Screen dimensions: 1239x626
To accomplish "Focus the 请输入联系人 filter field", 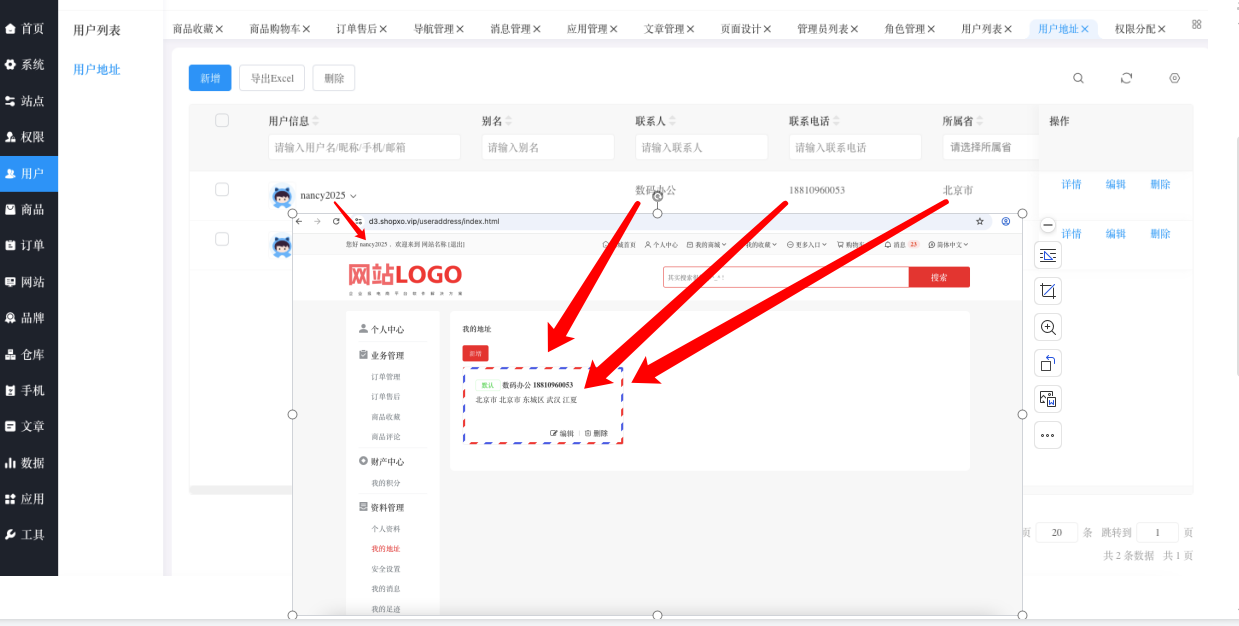I will tap(701, 147).
